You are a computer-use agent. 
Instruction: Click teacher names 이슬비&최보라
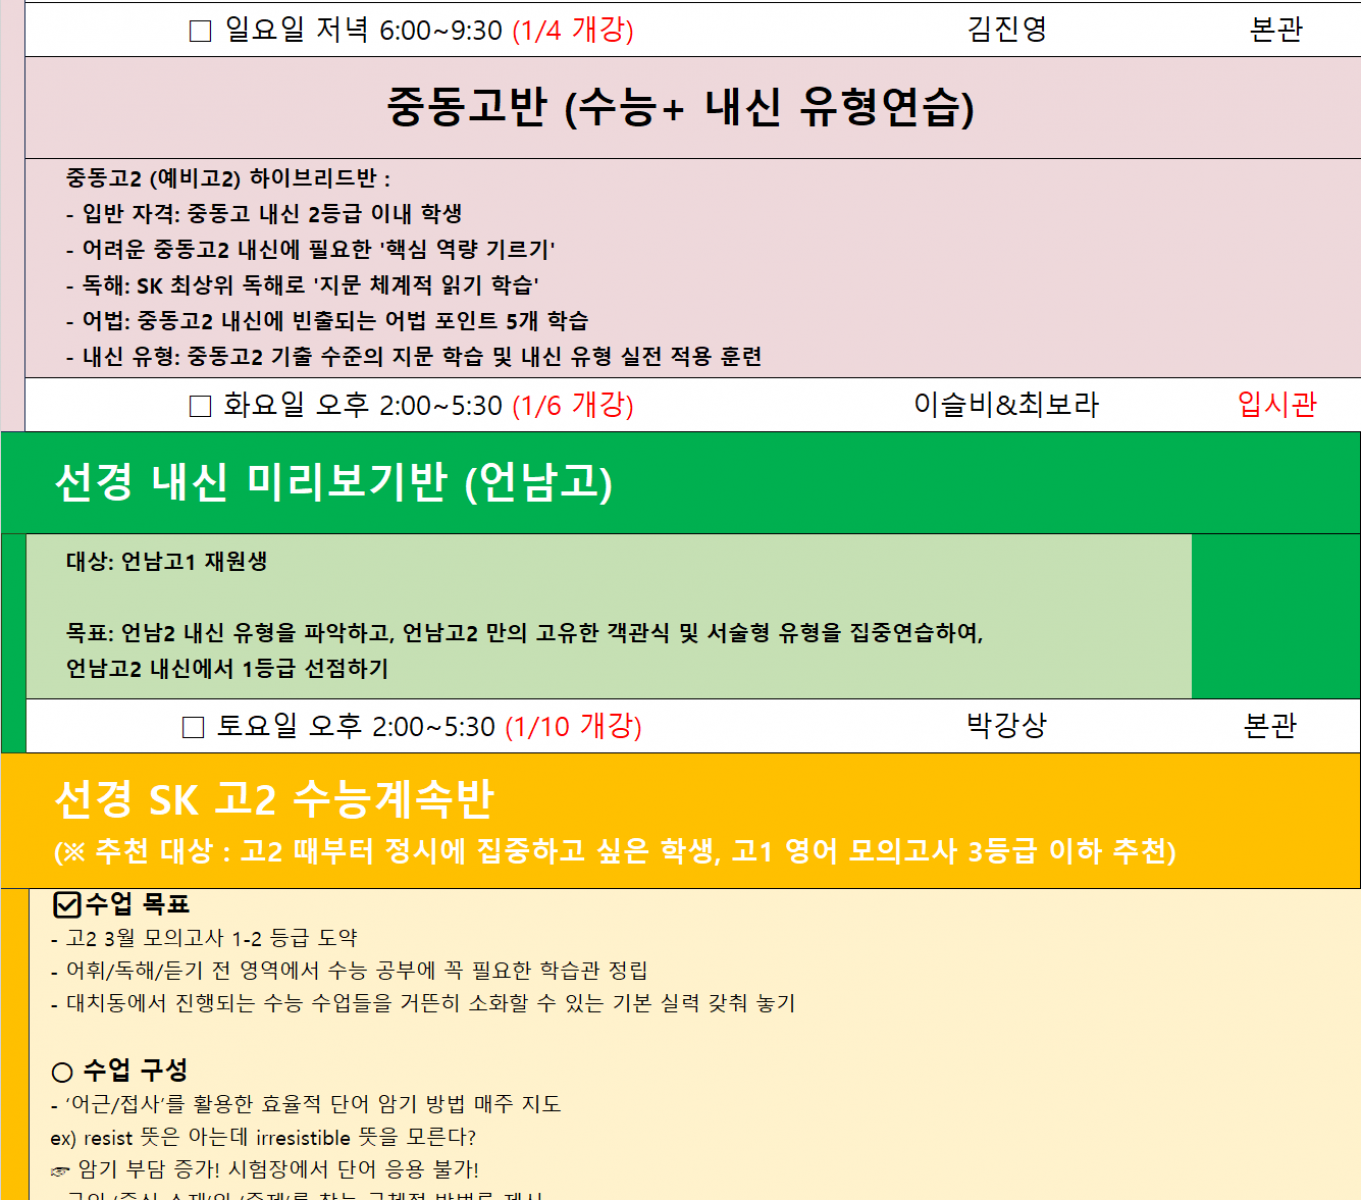tap(1006, 405)
